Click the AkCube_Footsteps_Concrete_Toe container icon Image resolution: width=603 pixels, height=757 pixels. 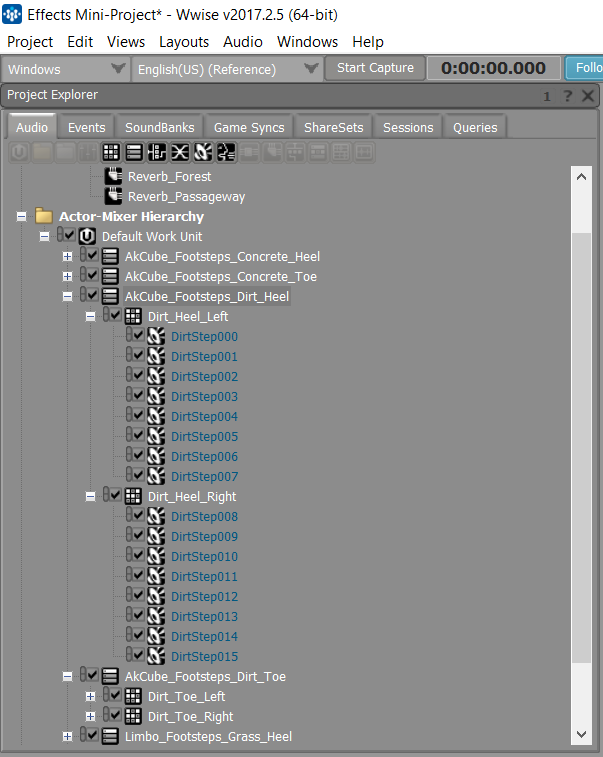(111, 276)
